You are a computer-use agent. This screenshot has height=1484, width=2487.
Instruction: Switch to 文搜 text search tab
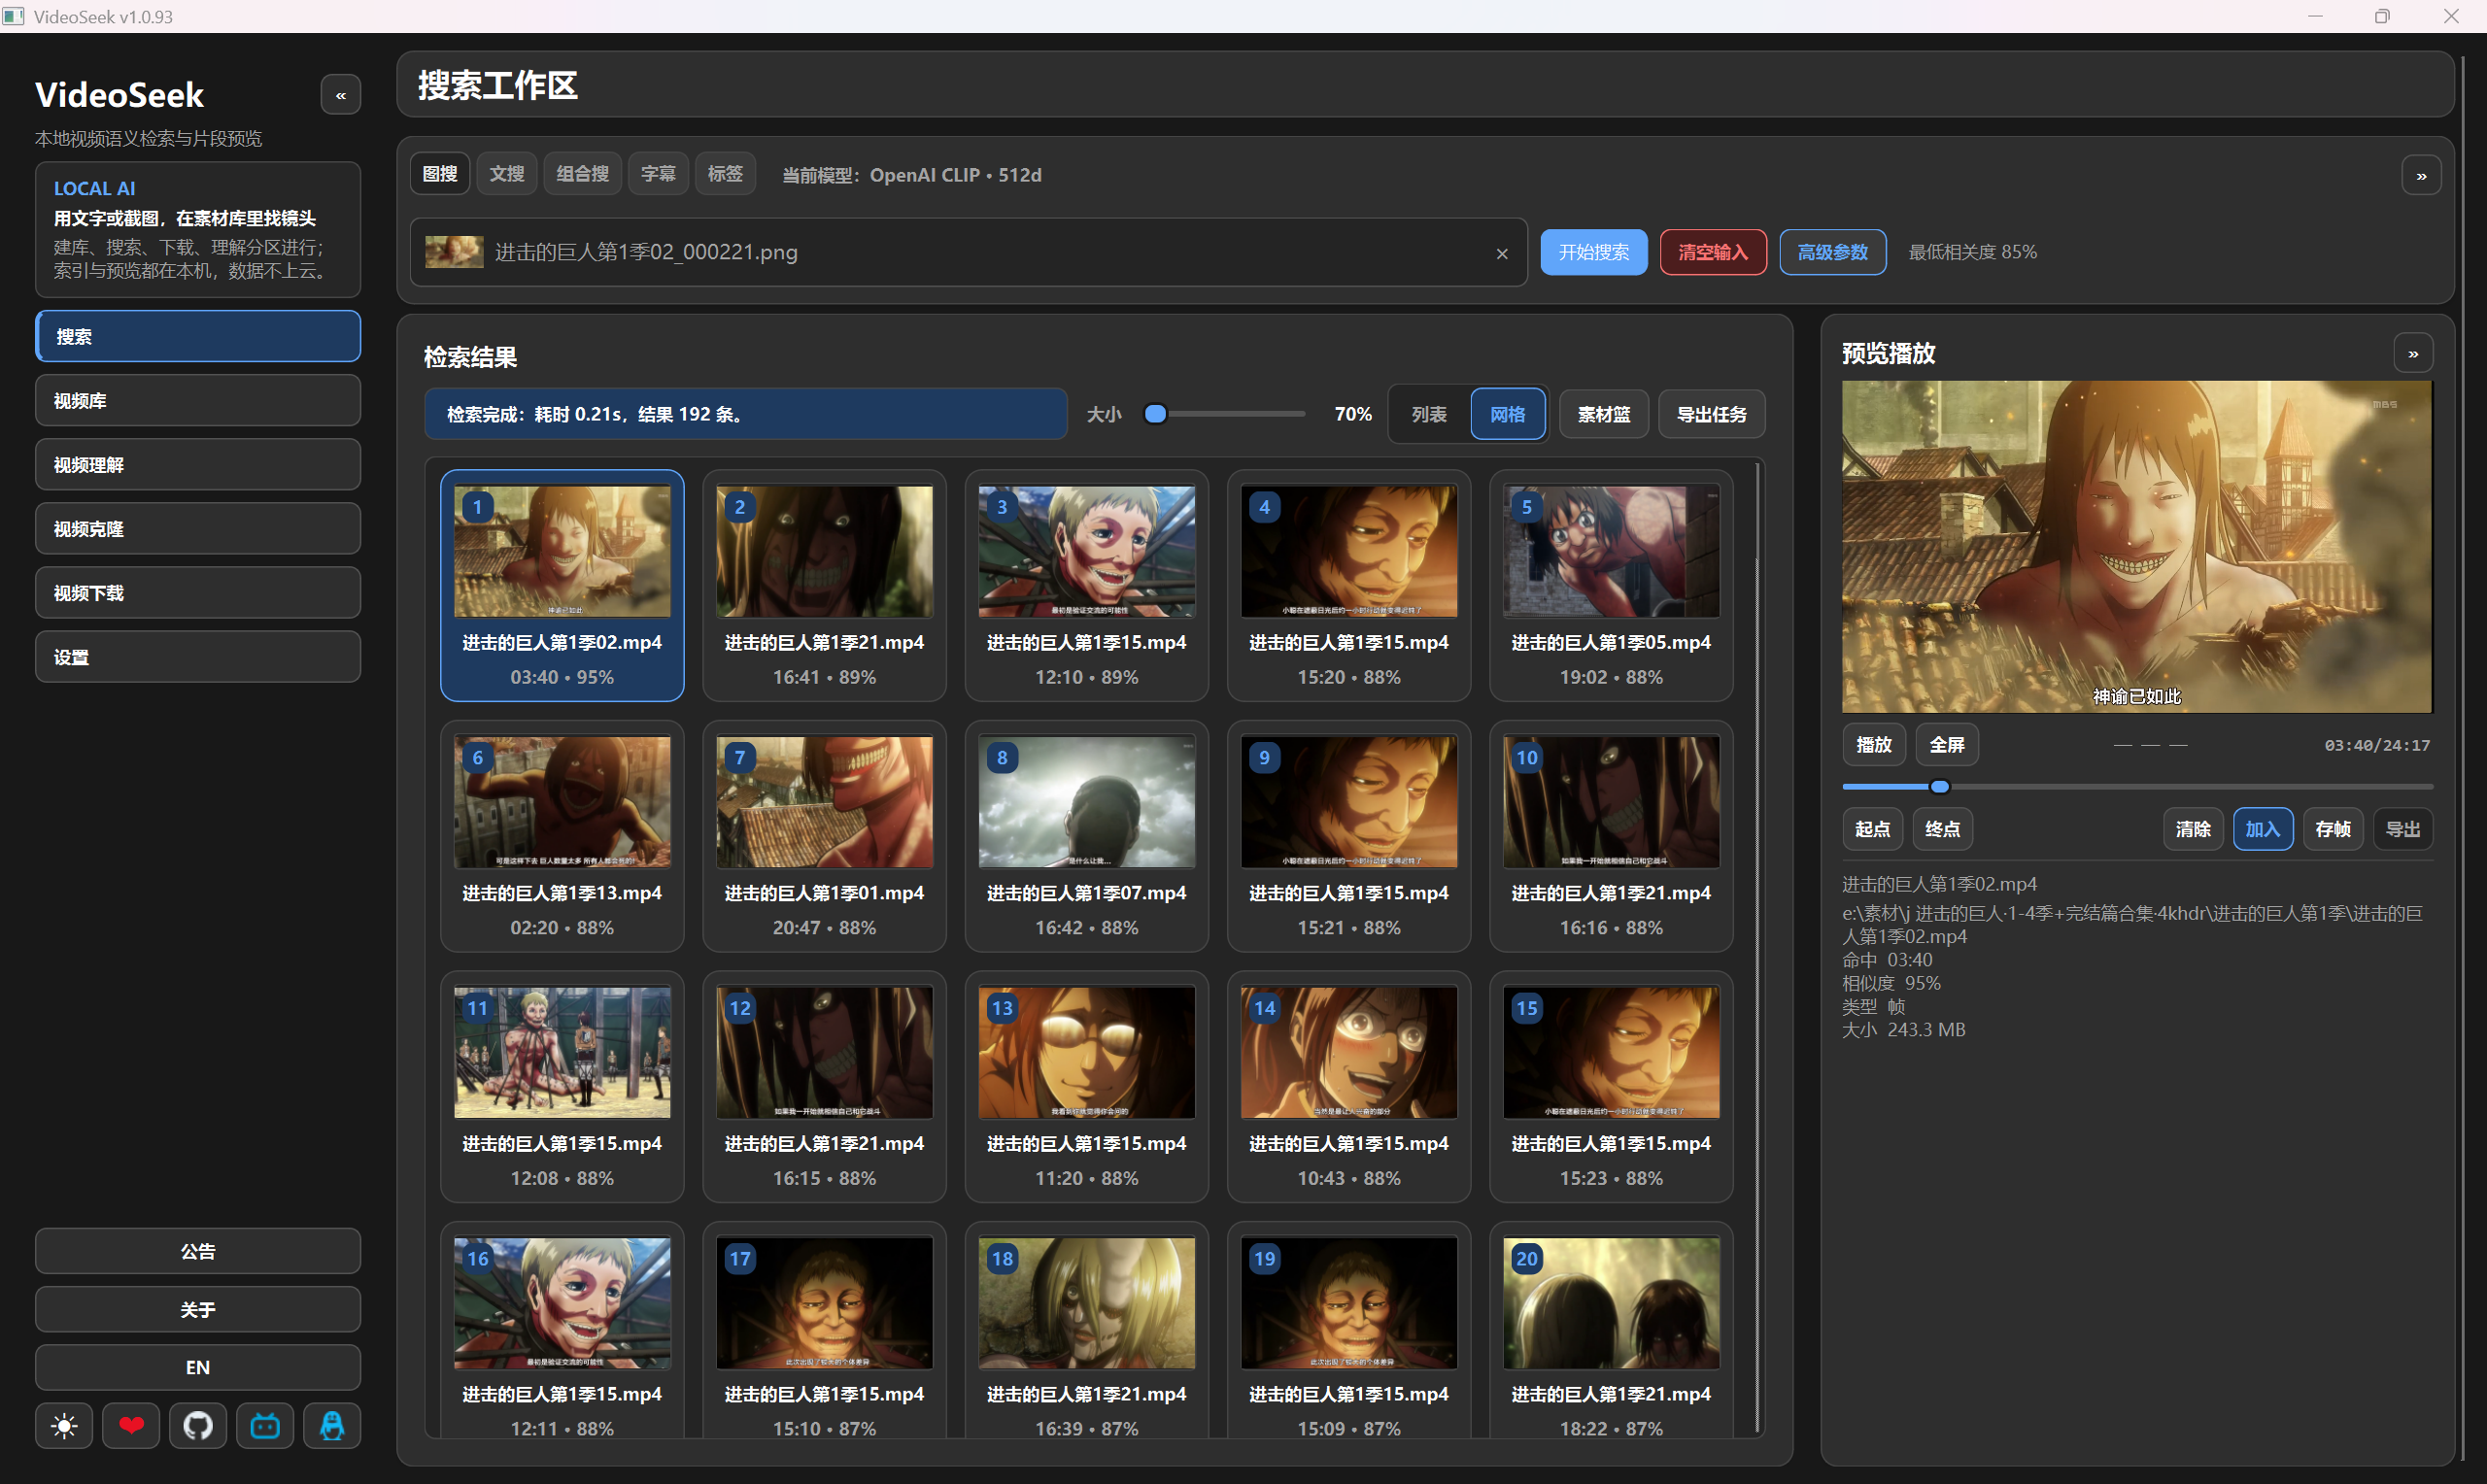pyautogui.click(x=507, y=174)
